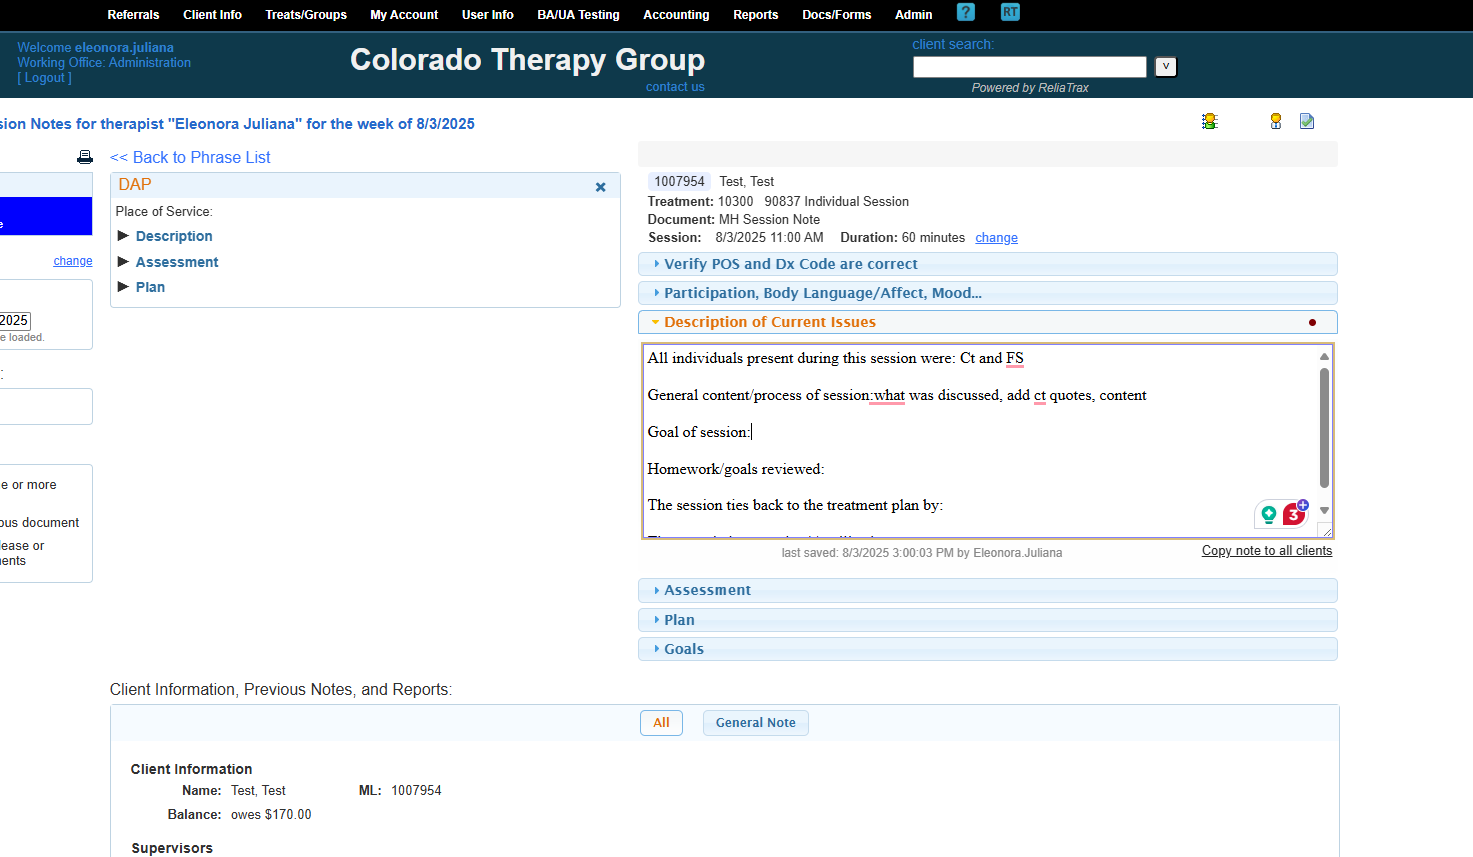Click the red badge showing 3 issues
The height and width of the screenshot is (857, 1473).
pos(1294,514)
